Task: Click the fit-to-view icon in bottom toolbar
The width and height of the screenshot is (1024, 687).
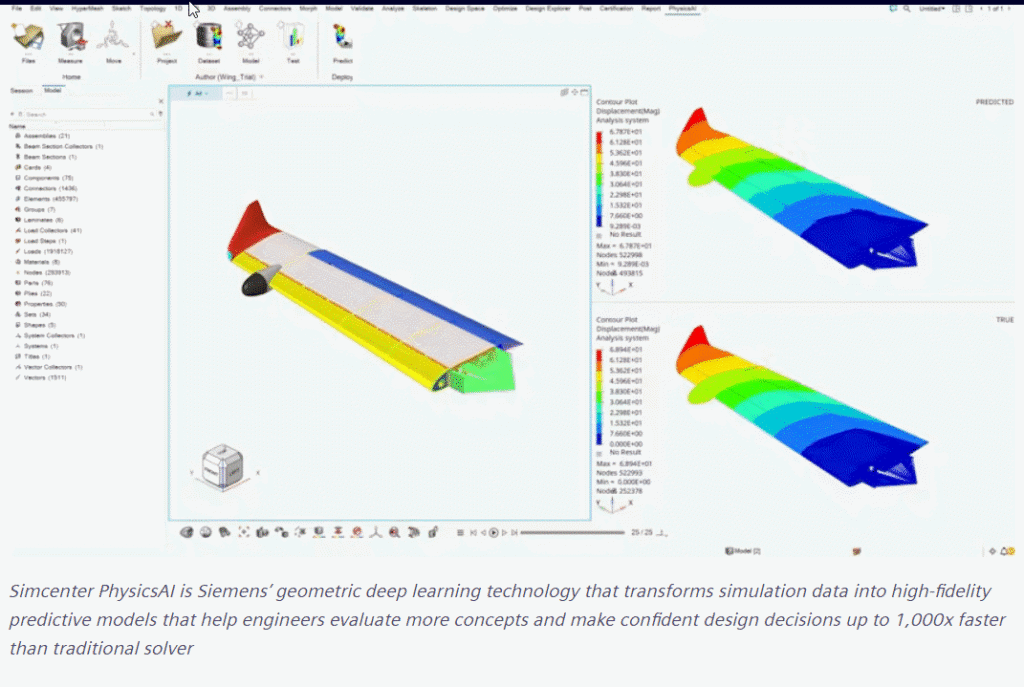Action: point(244,532)
